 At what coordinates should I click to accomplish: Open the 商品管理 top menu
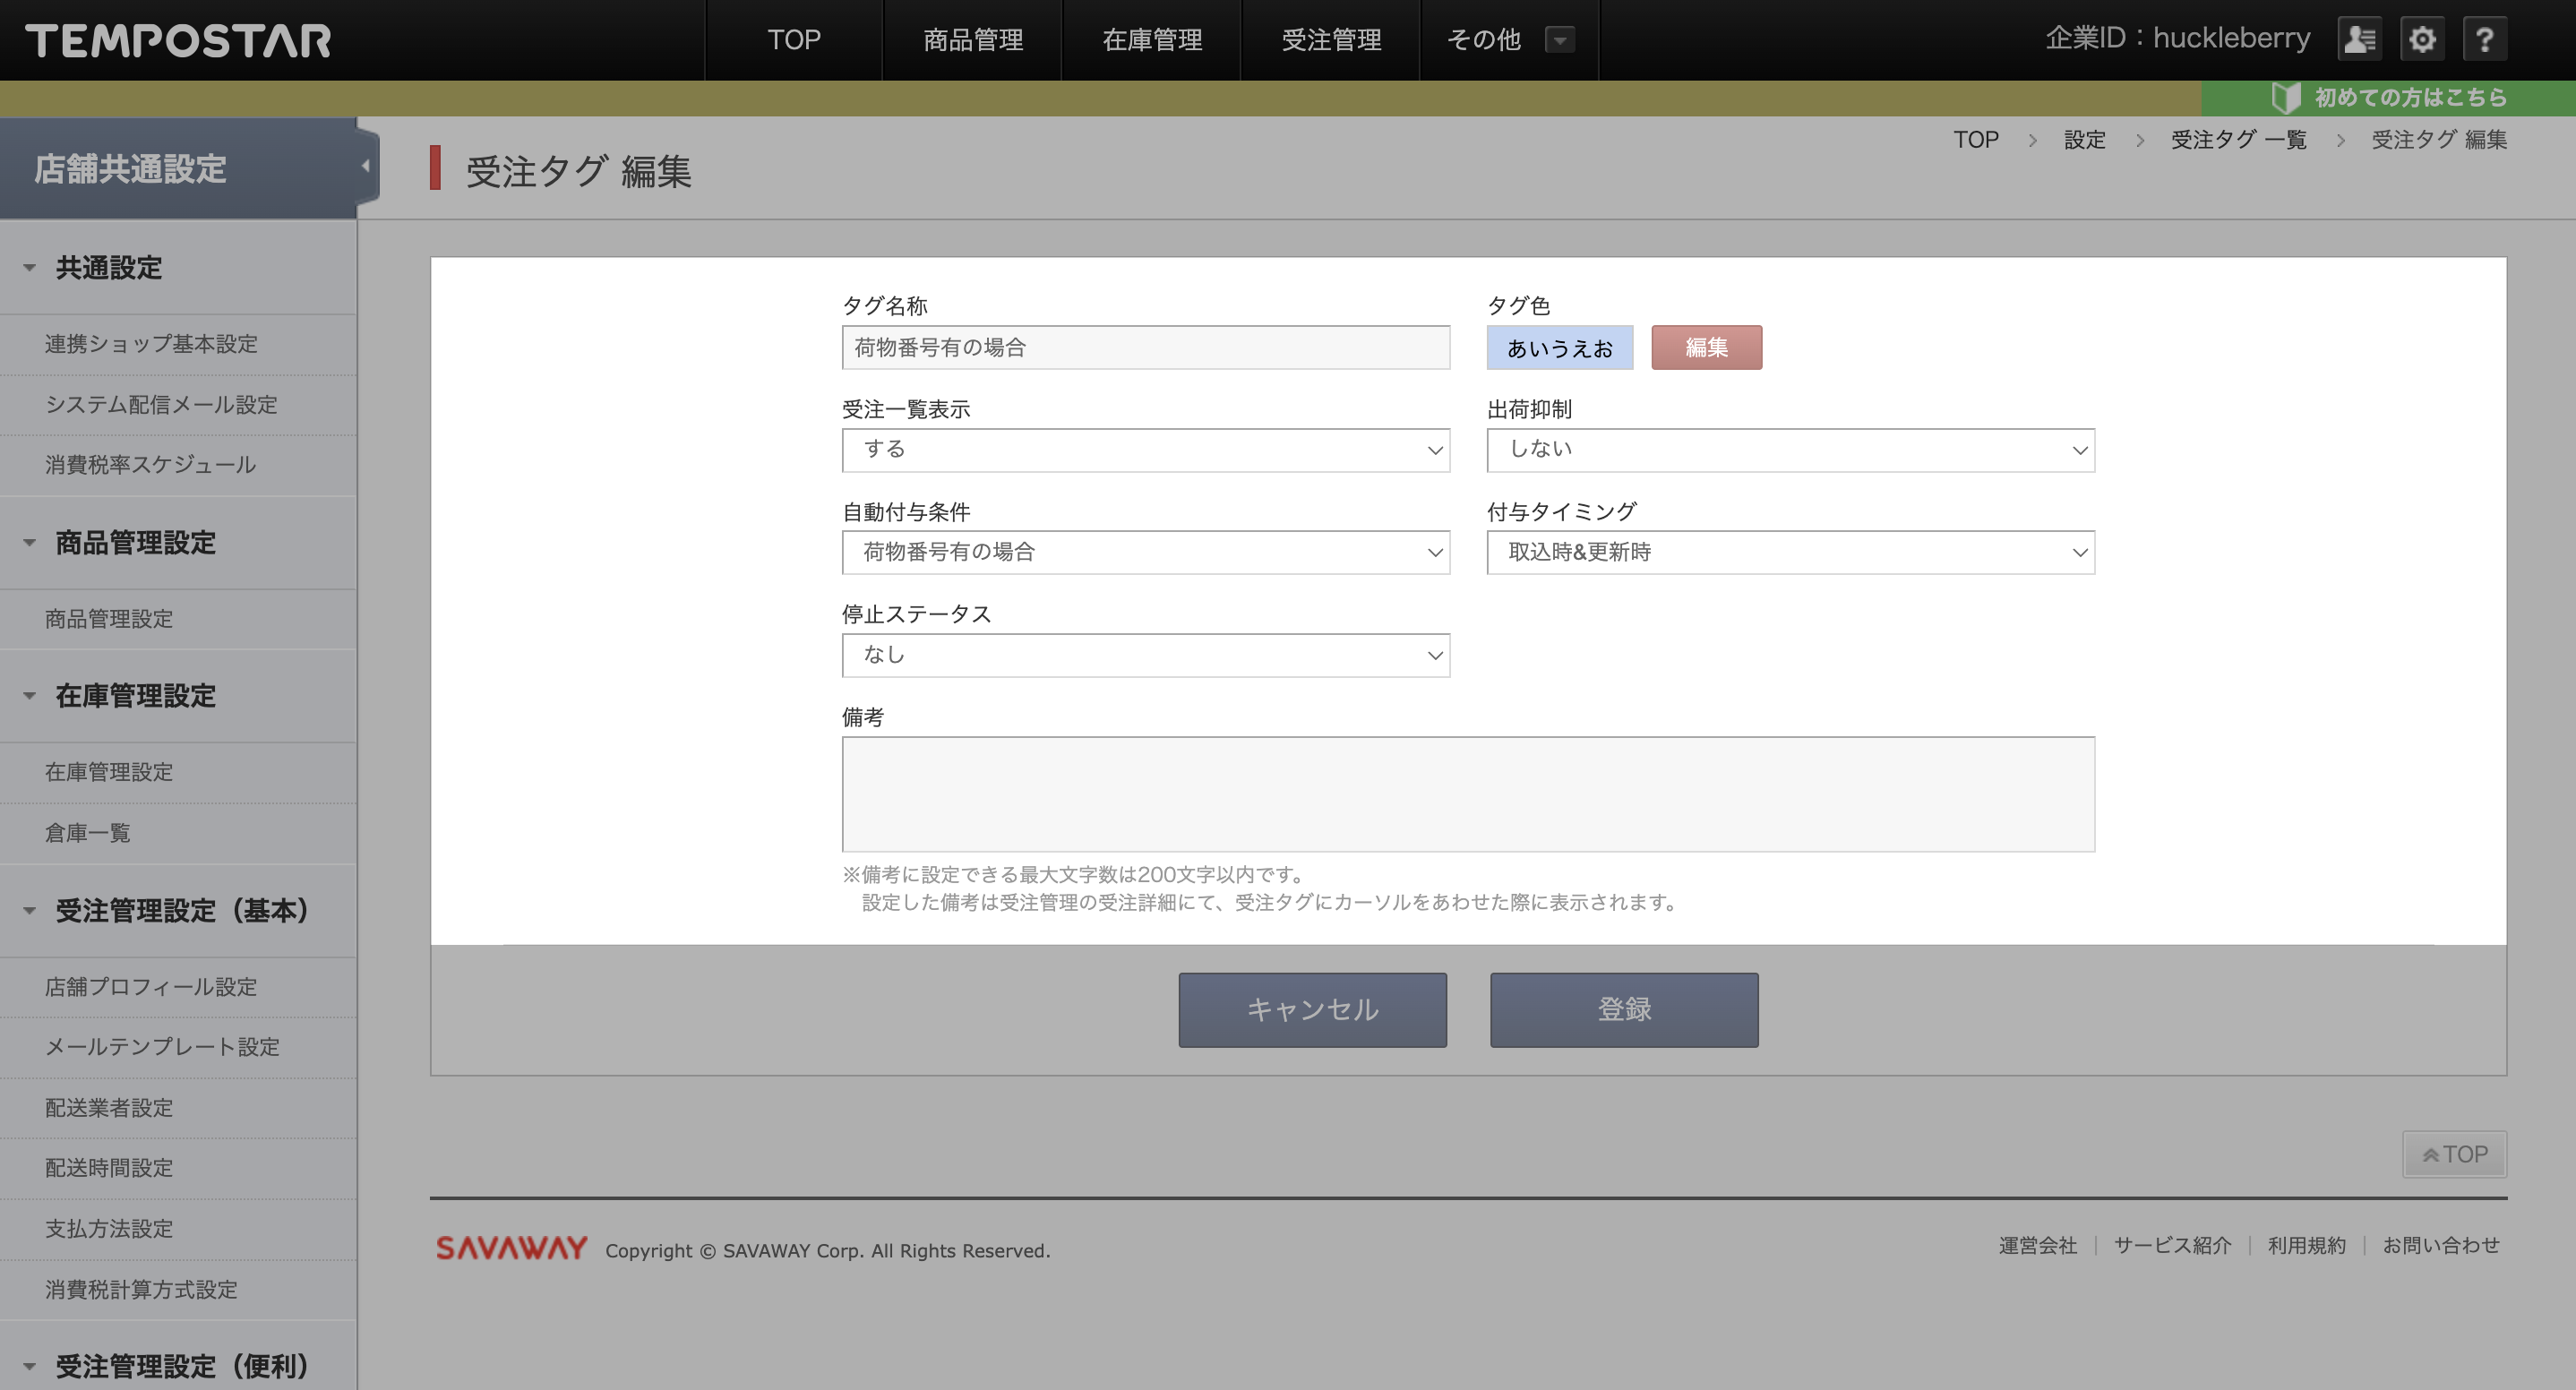(972, 40)
